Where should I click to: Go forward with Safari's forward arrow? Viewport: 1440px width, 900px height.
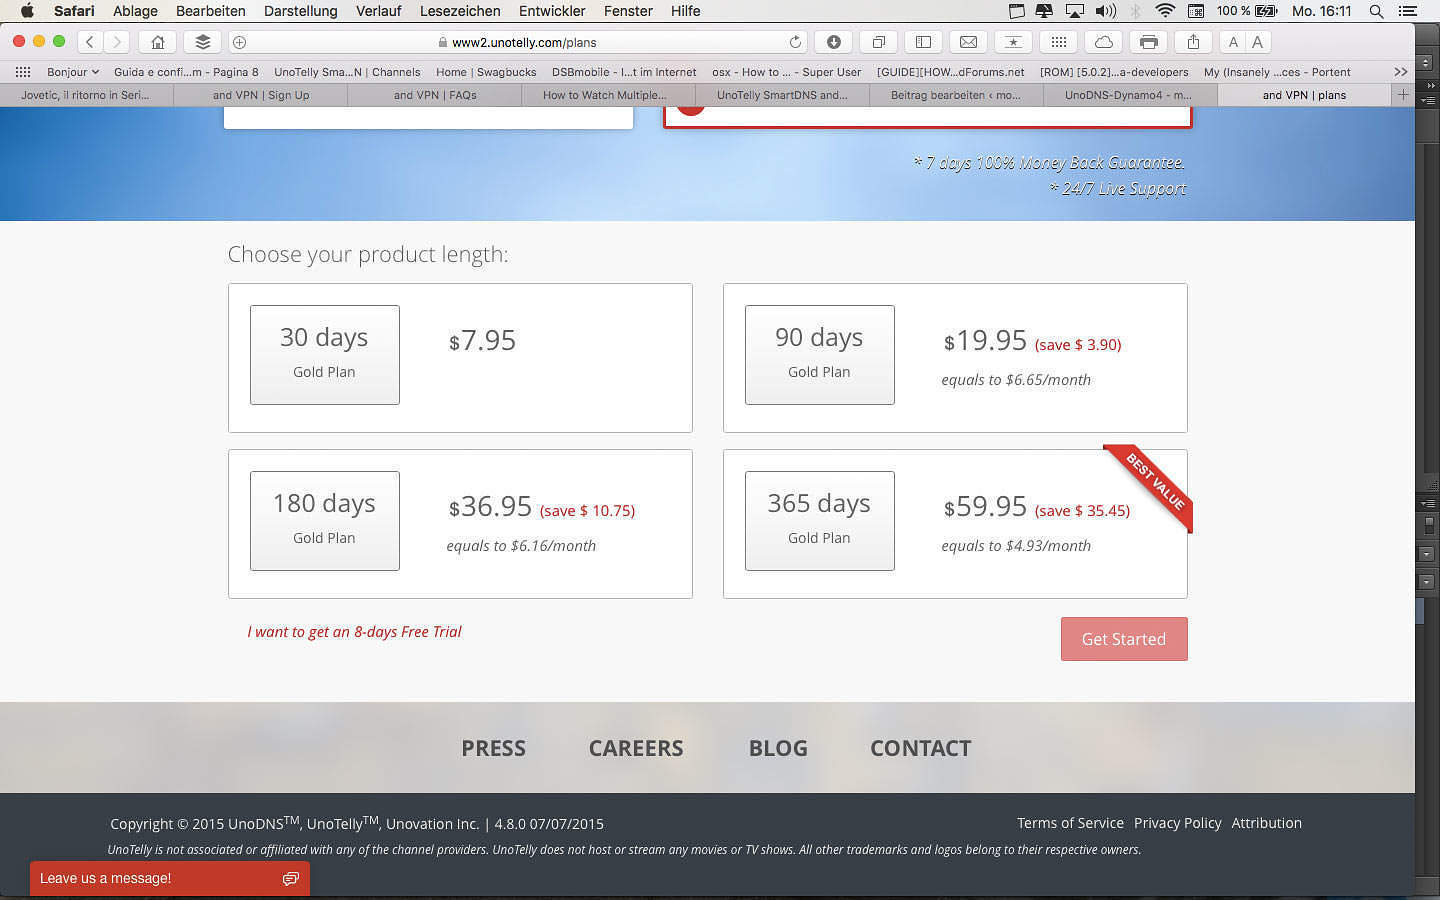click(x=117, y=42)
